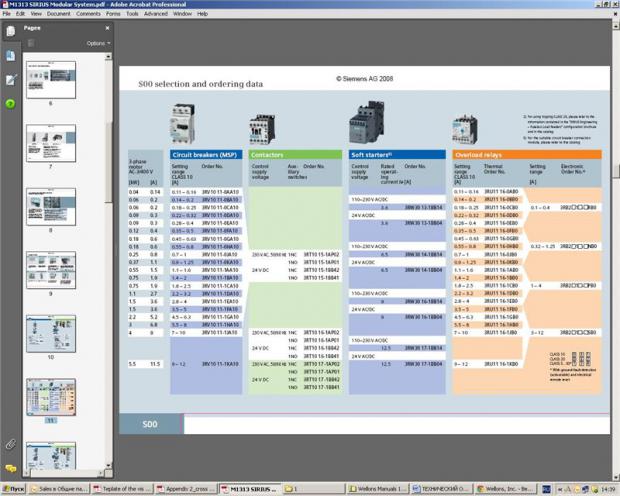Click the Contactors column header

[x=295, y=155]
